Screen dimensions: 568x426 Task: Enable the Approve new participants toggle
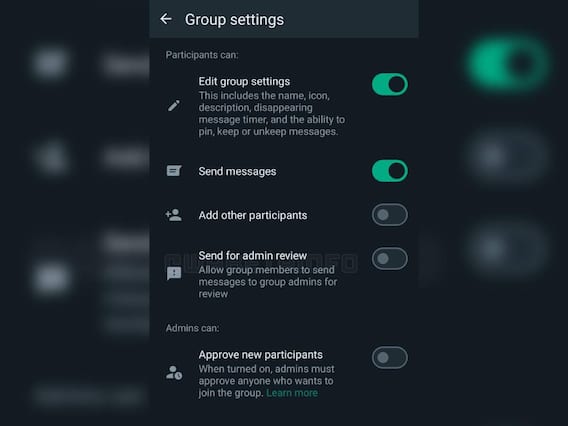(390, 358)
